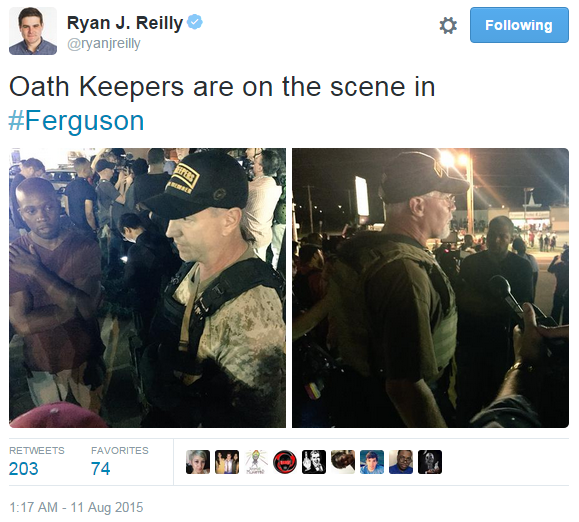Click the blue verified badge icon
The height and width of the screenshot is (522, 579).
pos(195,22)
